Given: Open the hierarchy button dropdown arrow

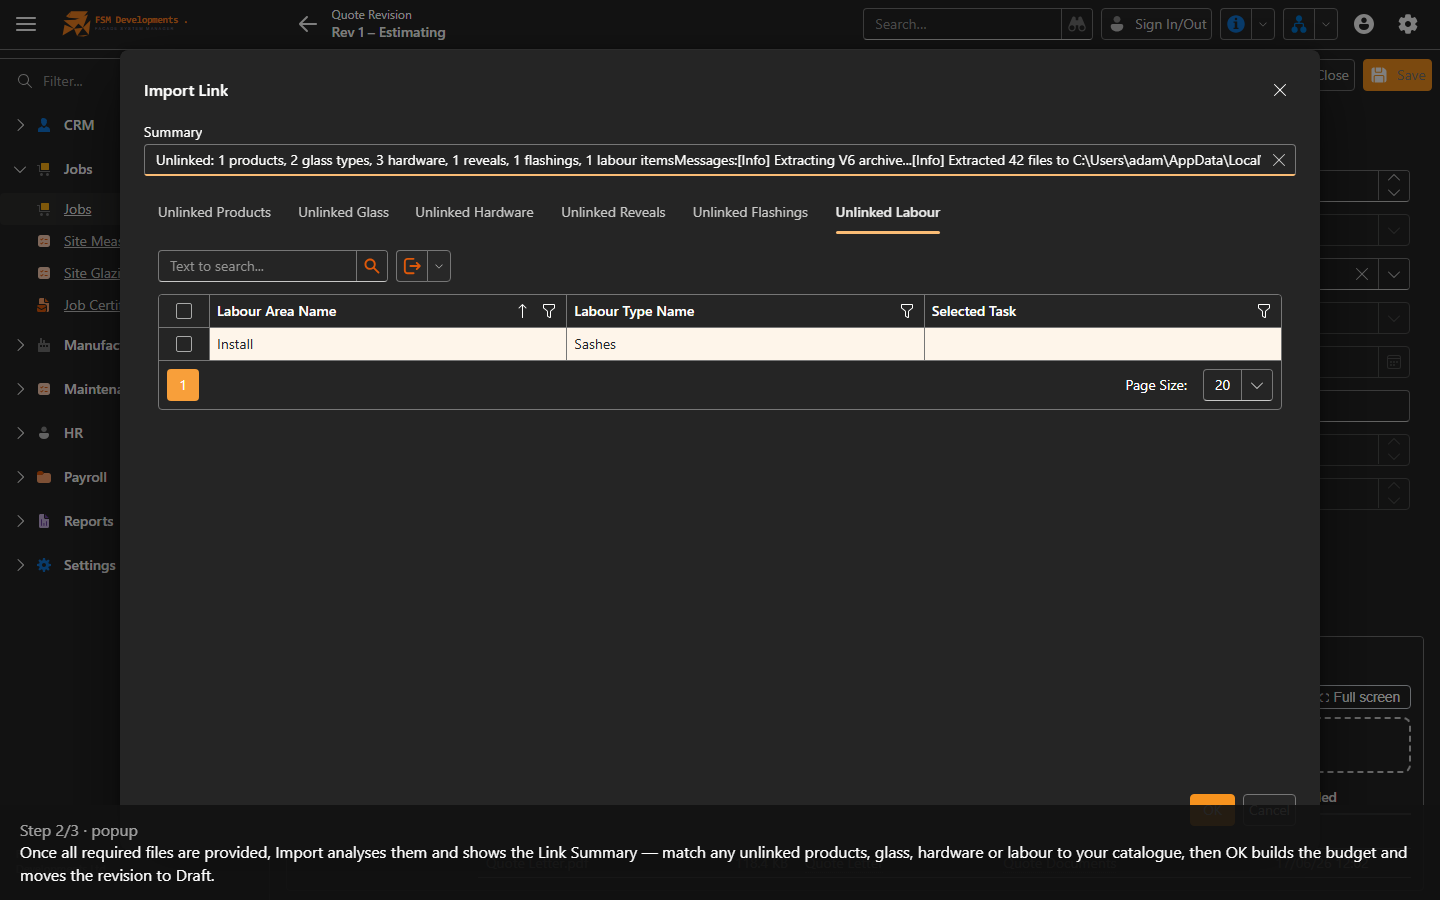Looking at the screenshot, I should coord(1326,24).
